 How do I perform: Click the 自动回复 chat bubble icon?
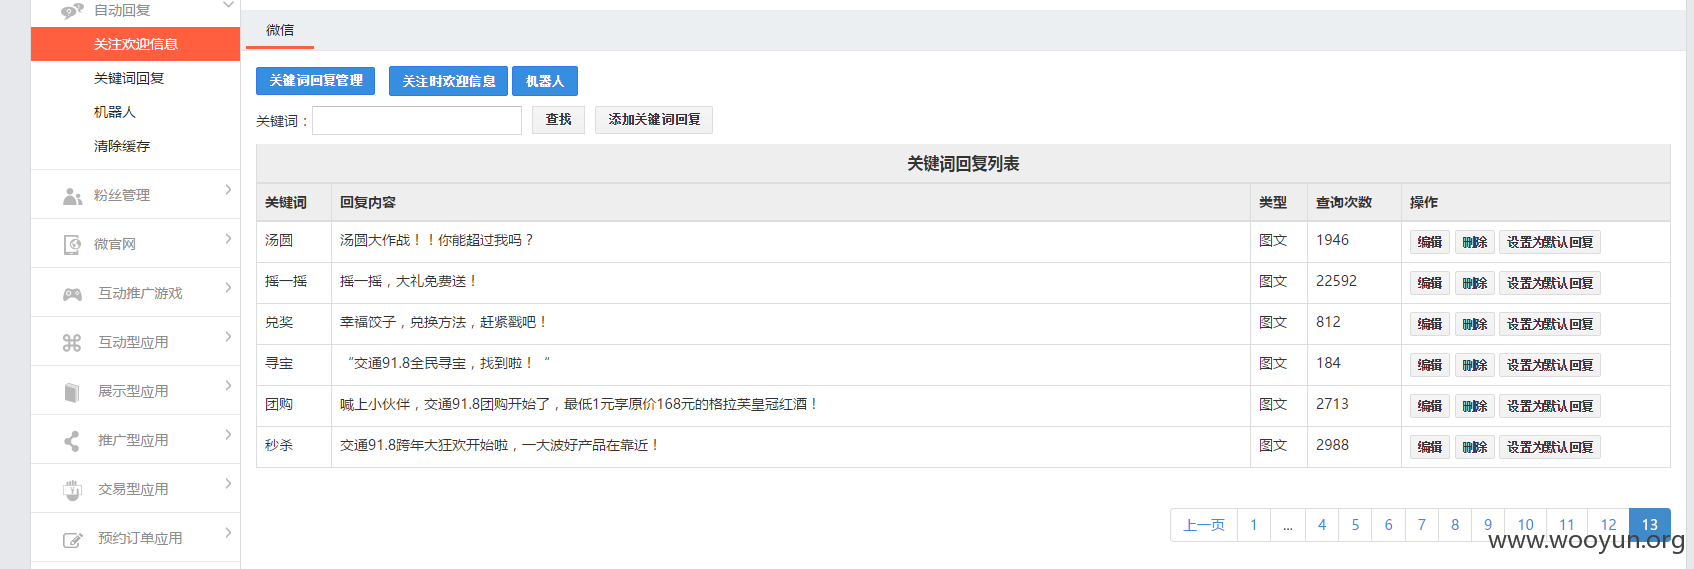tap(72, 11)
